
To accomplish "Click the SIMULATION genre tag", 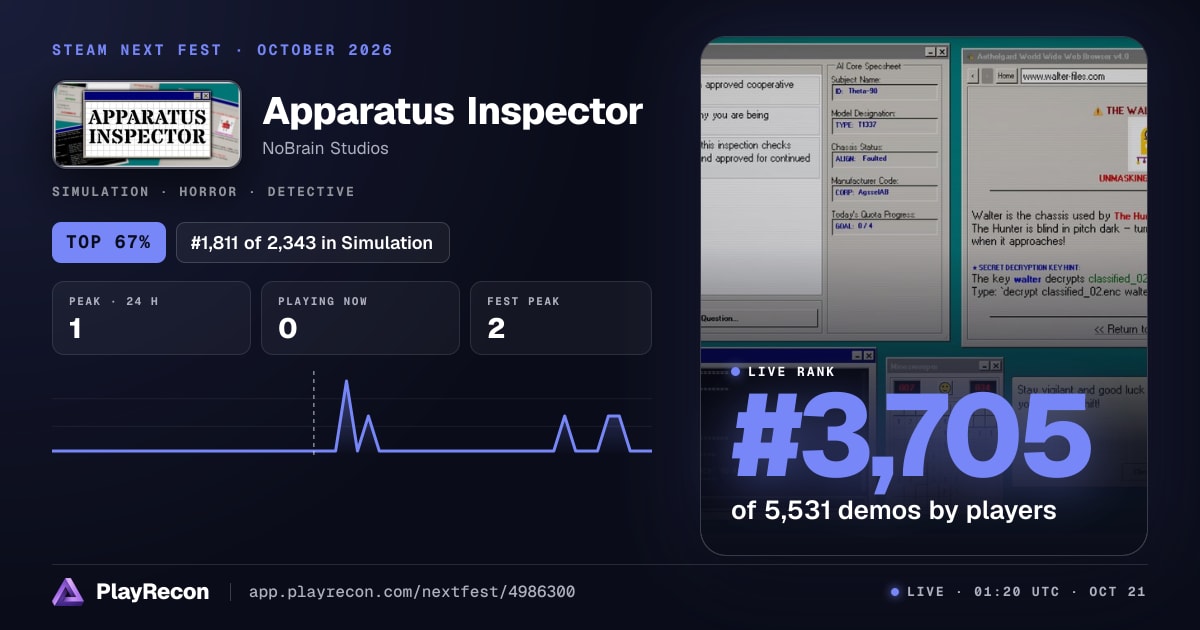I will (100, 191).
